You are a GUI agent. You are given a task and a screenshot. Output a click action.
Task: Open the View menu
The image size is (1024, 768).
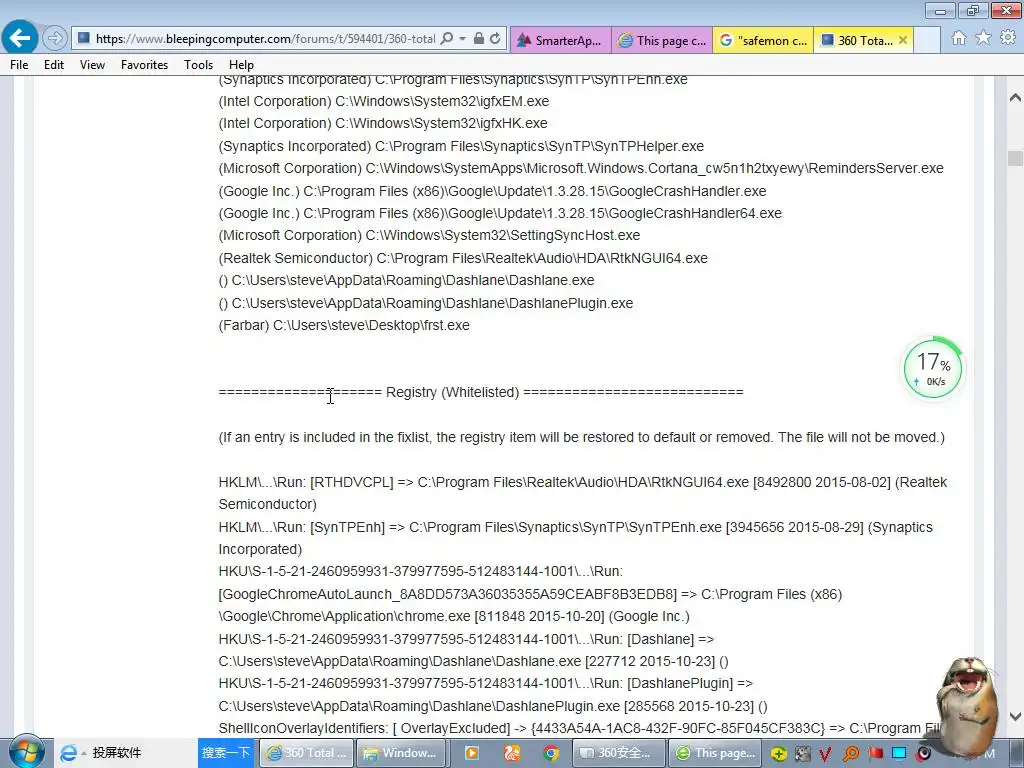click(92, 65)
